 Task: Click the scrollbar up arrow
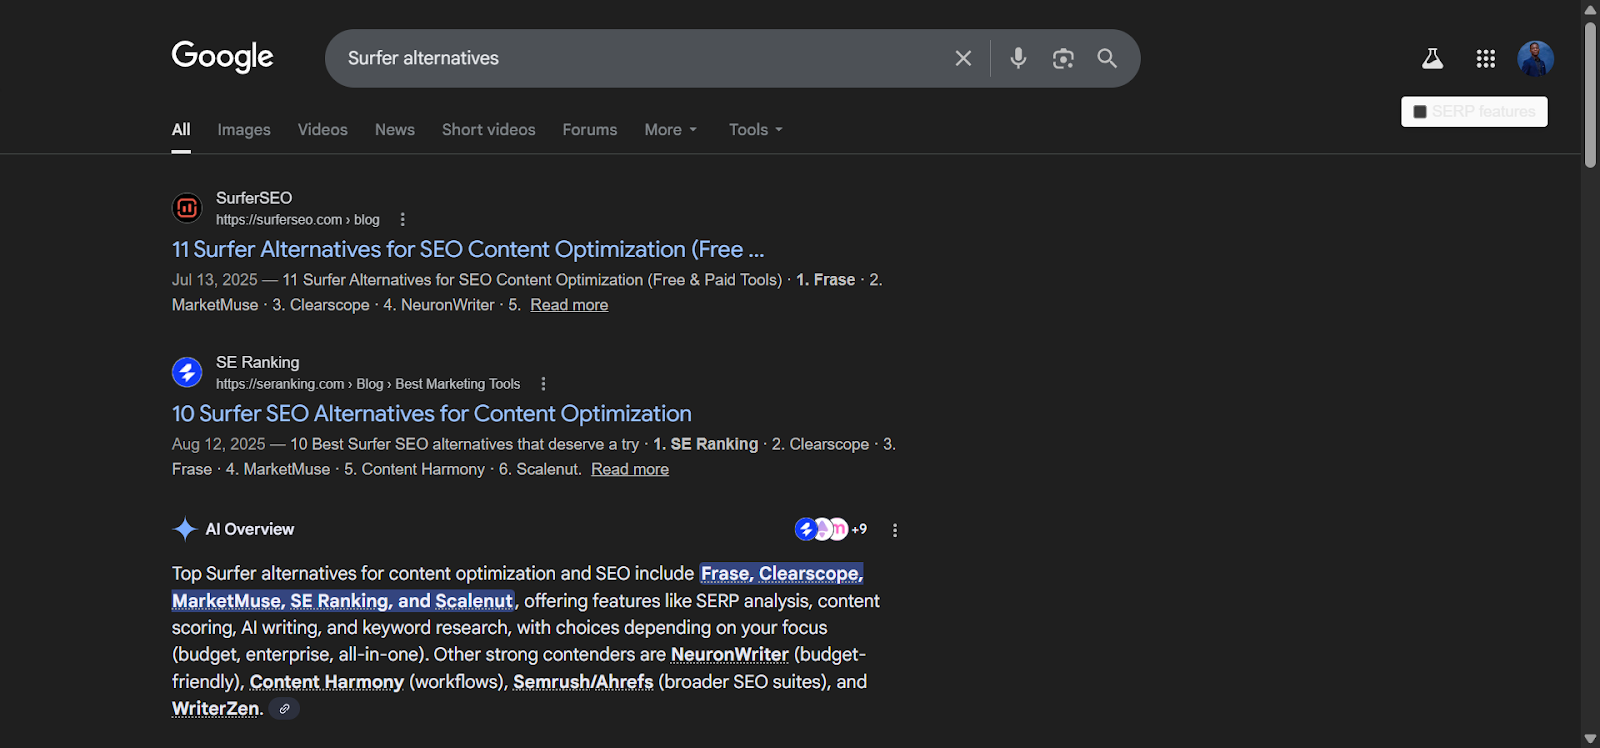(1590, 9)
